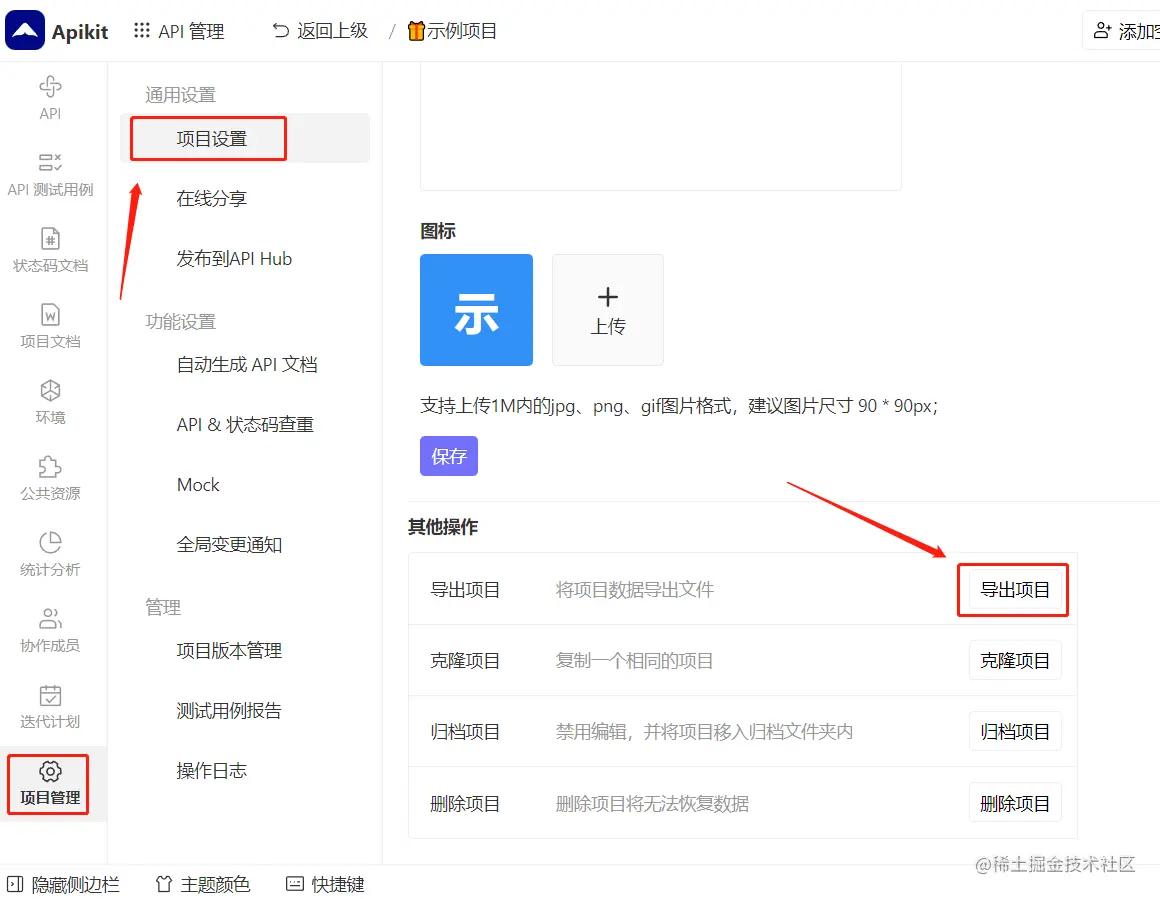
Task: Click the 图标 section label
Action: point(438,231)
